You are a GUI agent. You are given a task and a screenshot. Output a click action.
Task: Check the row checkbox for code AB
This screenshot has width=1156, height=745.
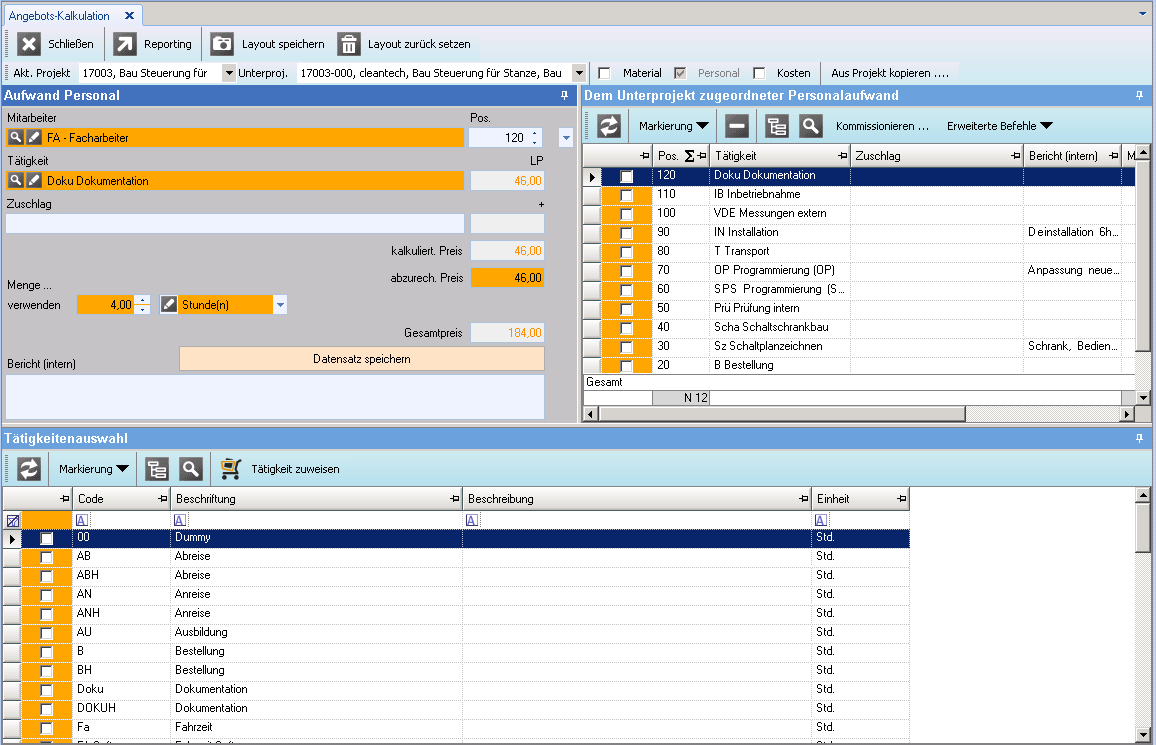pos(47,557)
